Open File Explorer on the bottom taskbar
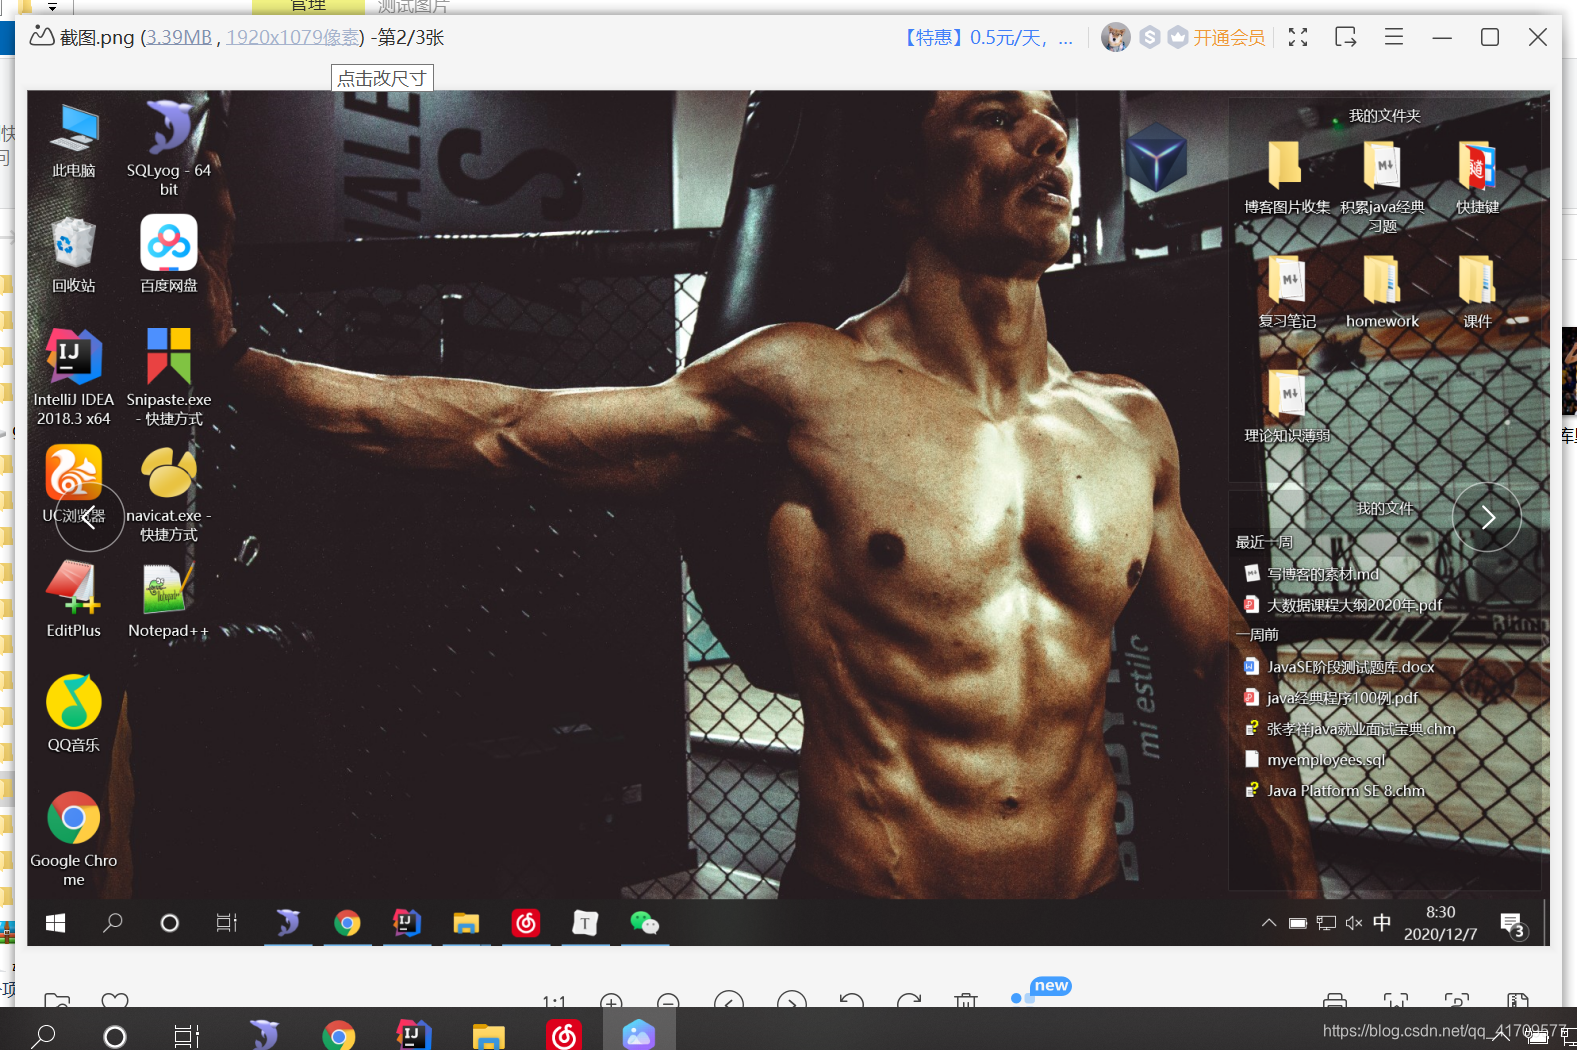Image resolution: width=1577 pixels, height=1050 pixels. (489, 1036)
